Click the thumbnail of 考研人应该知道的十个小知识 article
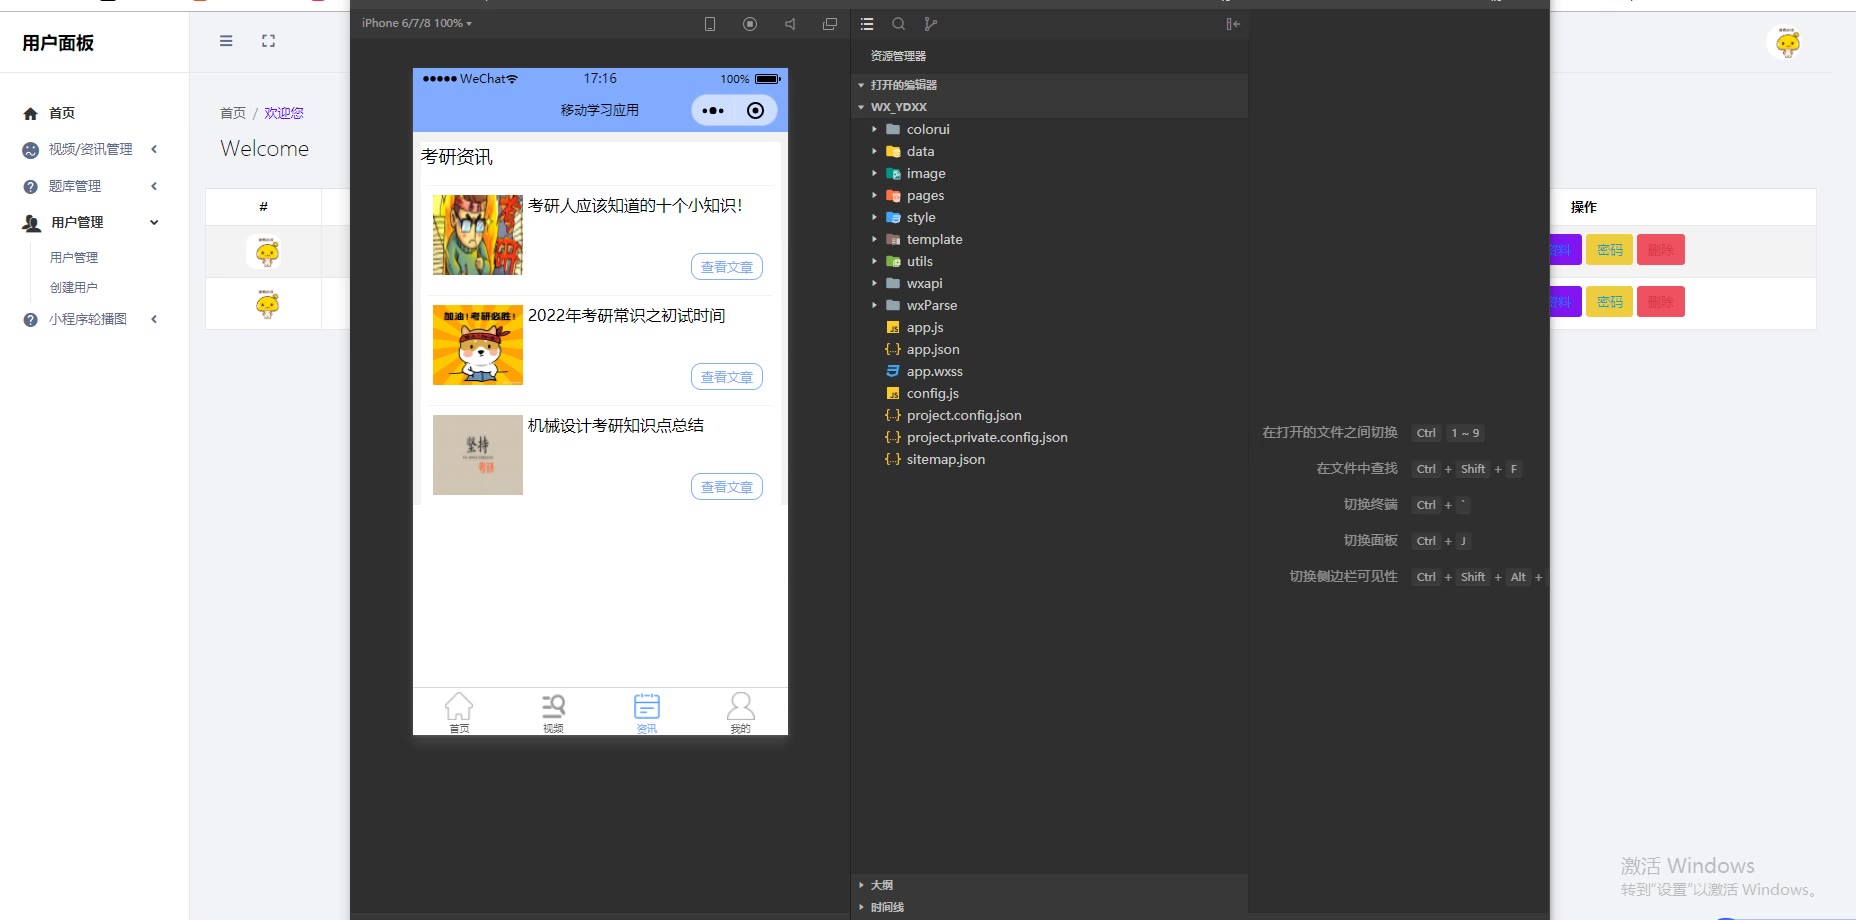This screenshot has width=1856, height=920. click(x=478, y=235)
